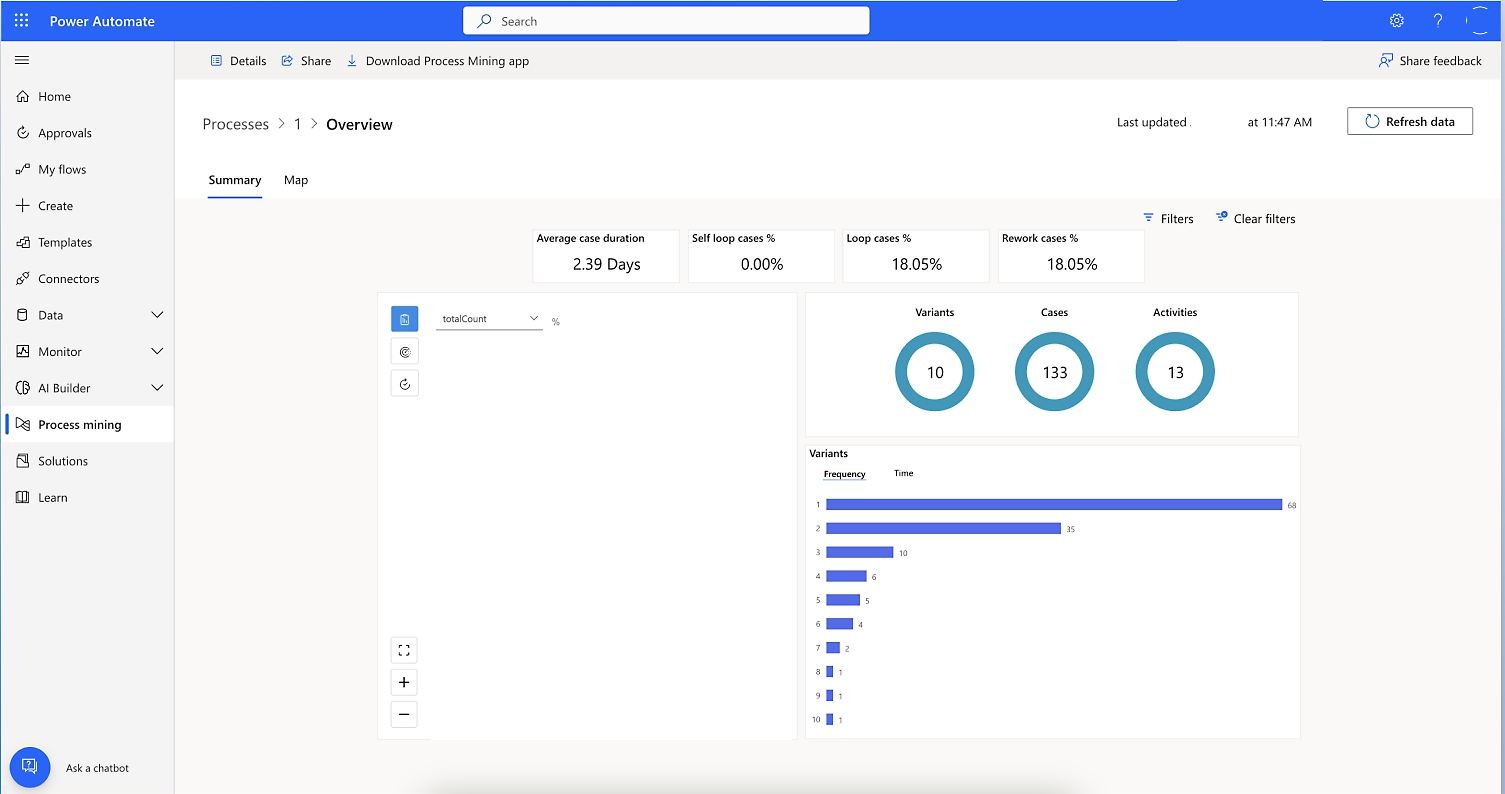Open settings gear icon

[x=1397, y=20]
